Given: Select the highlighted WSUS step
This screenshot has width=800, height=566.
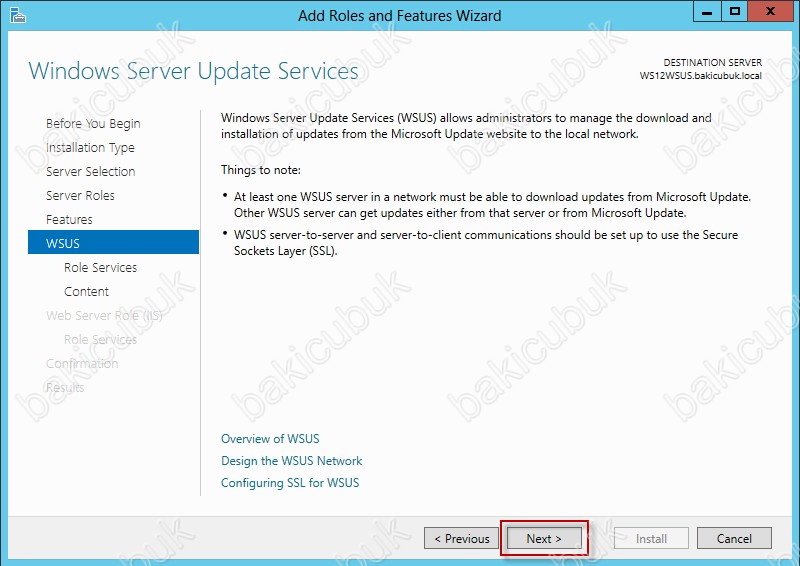Looking at the screenshot, I should [113, 242].
